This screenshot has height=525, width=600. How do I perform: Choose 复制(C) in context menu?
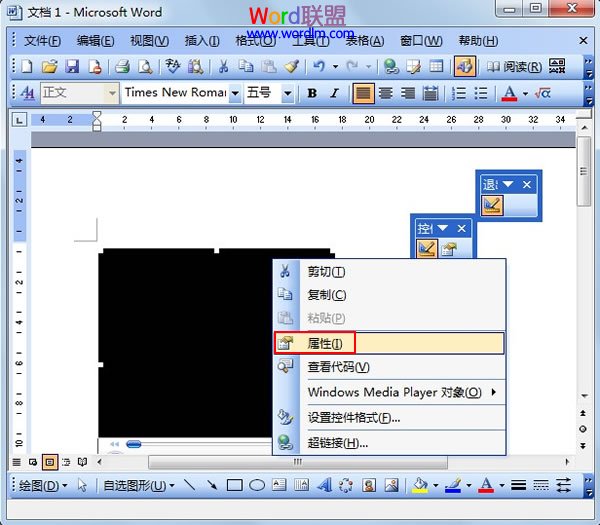pyautogui.click(x=390, y=295)
